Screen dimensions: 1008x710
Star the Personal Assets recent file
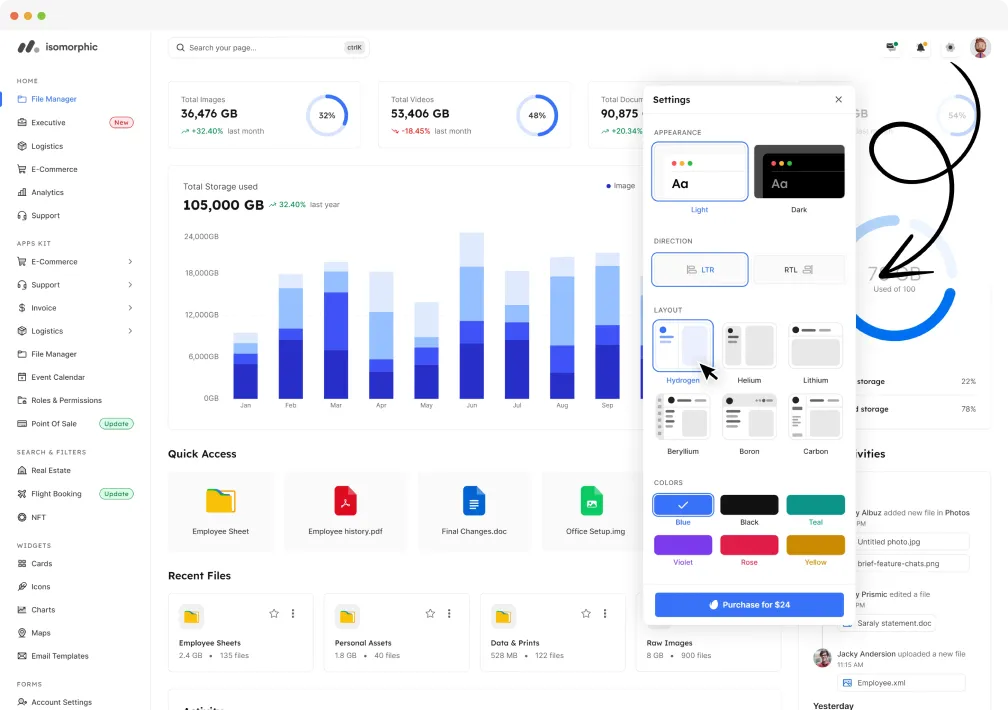(430, 614)
